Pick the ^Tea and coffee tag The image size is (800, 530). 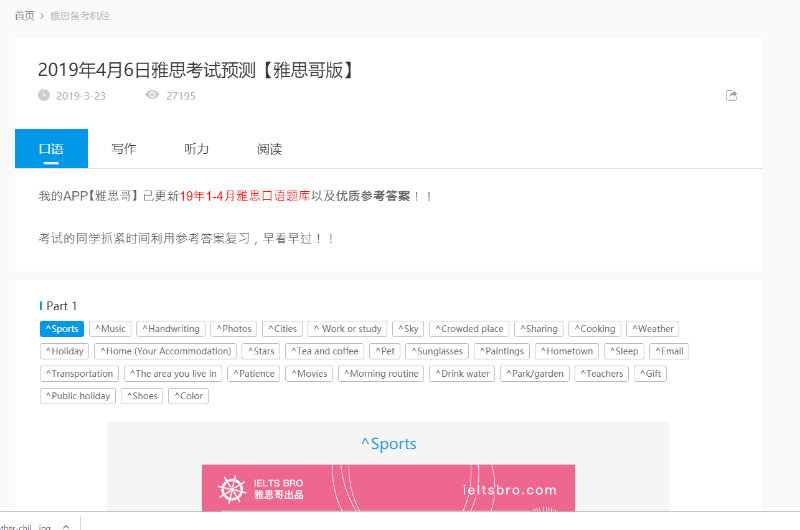(325, 351)
